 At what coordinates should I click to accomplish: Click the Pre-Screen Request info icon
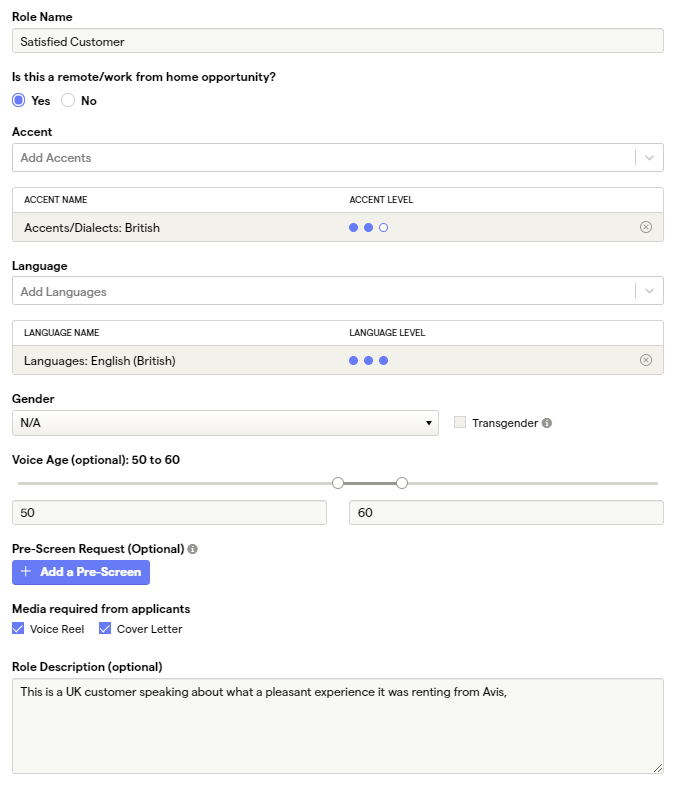193,549
